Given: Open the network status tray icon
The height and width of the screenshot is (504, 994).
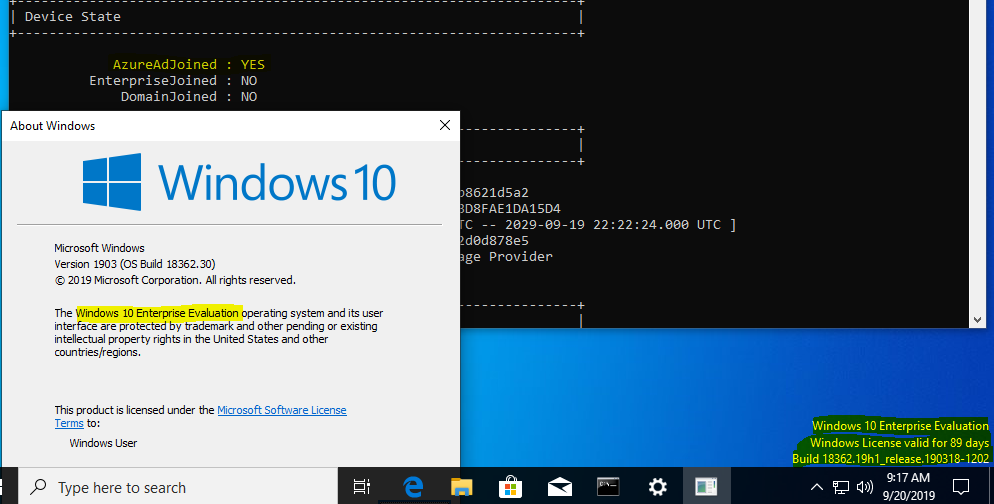Looking at the screenshot, I should click(841, 487).
